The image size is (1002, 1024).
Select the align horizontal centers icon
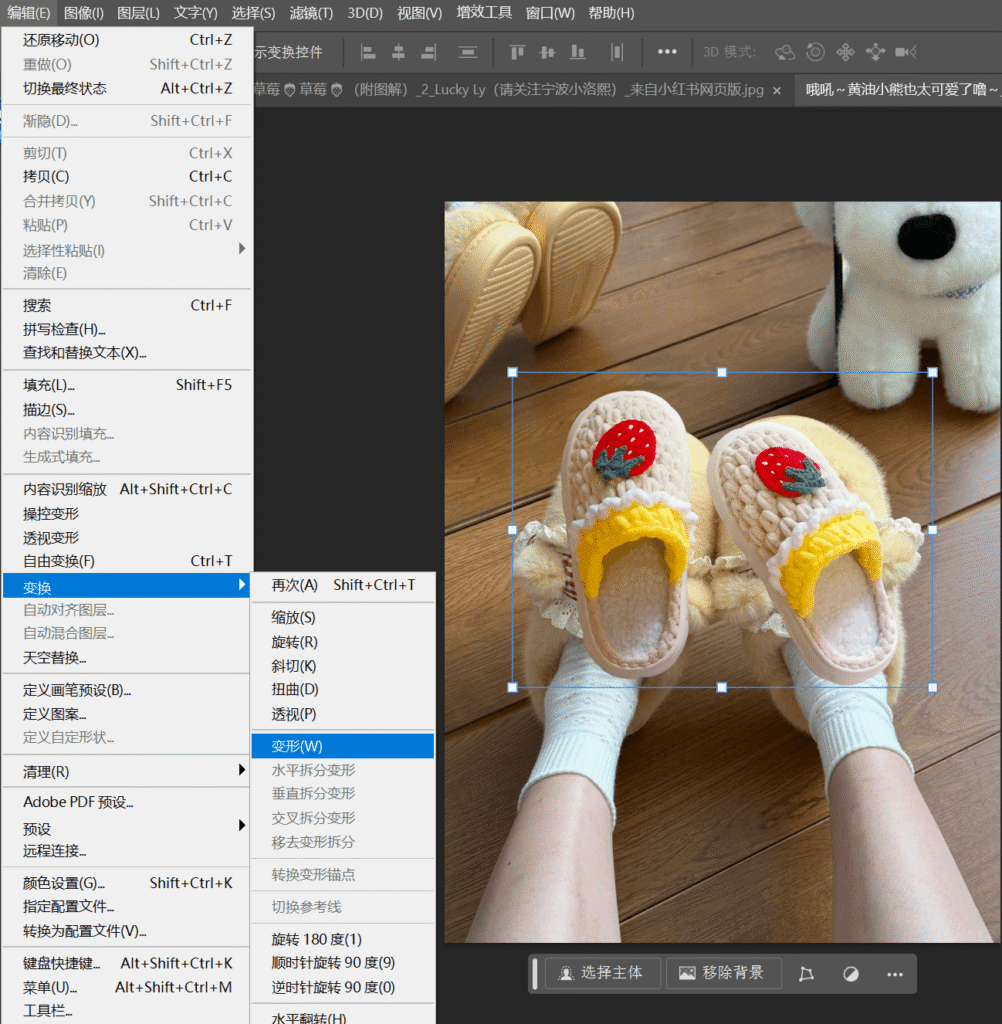[x=399, y=51]
